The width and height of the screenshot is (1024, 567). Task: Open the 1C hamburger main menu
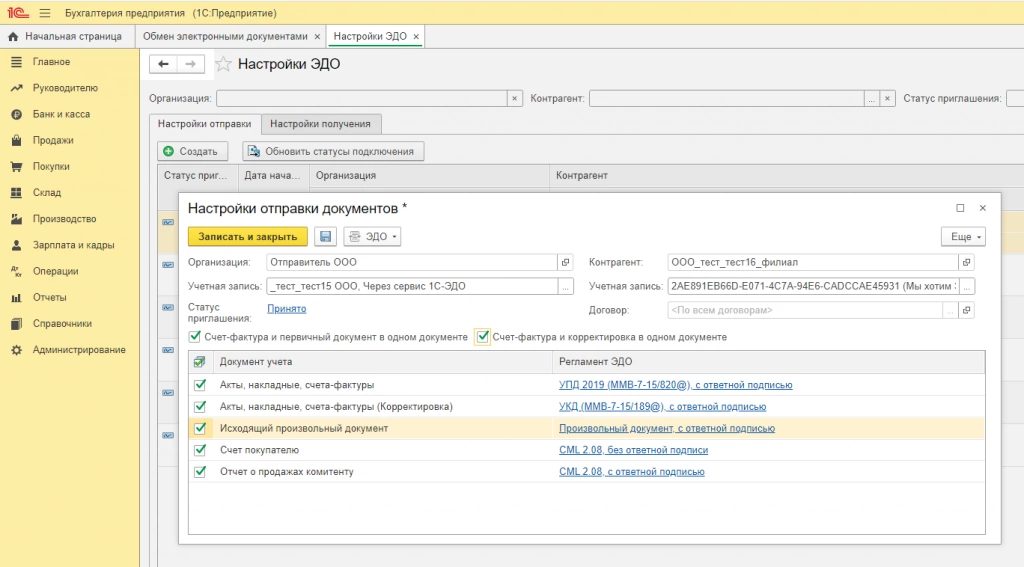[x=44, y=13]
